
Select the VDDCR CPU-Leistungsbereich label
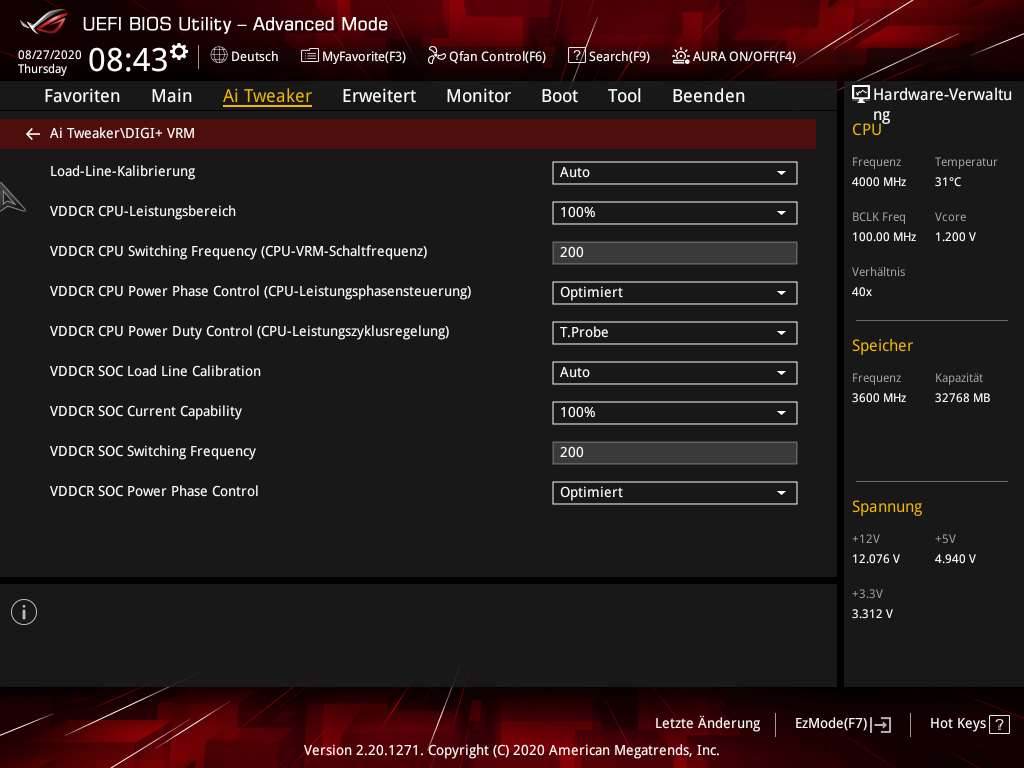[x=143, y=212]
